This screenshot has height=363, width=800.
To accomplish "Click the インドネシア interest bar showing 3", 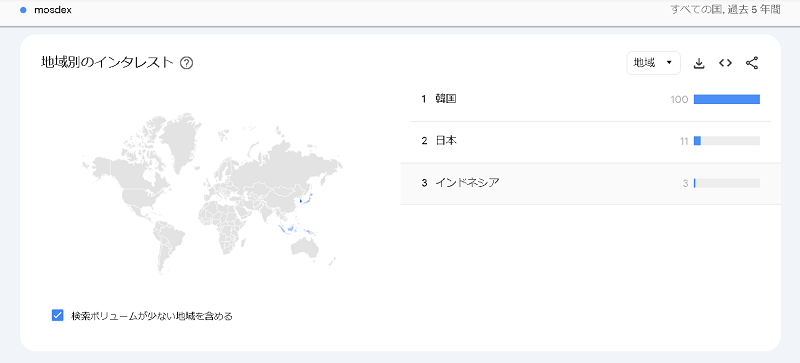I will pos(727,183).
